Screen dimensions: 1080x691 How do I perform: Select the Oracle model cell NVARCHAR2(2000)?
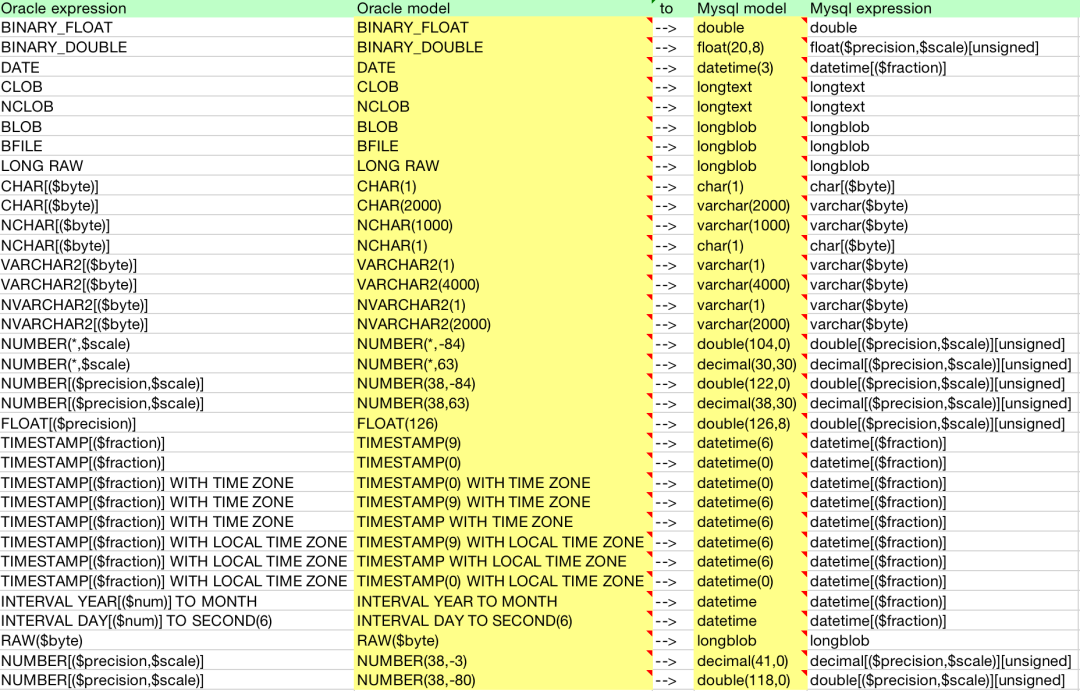coord(503,324)
